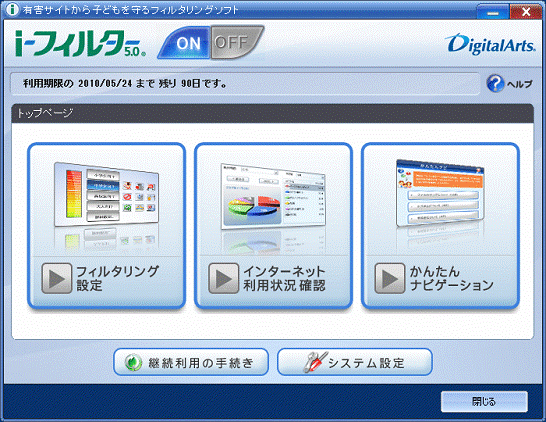Click the 閉じる button
Screen dimensions: 546x422
[x=484, y=401]
